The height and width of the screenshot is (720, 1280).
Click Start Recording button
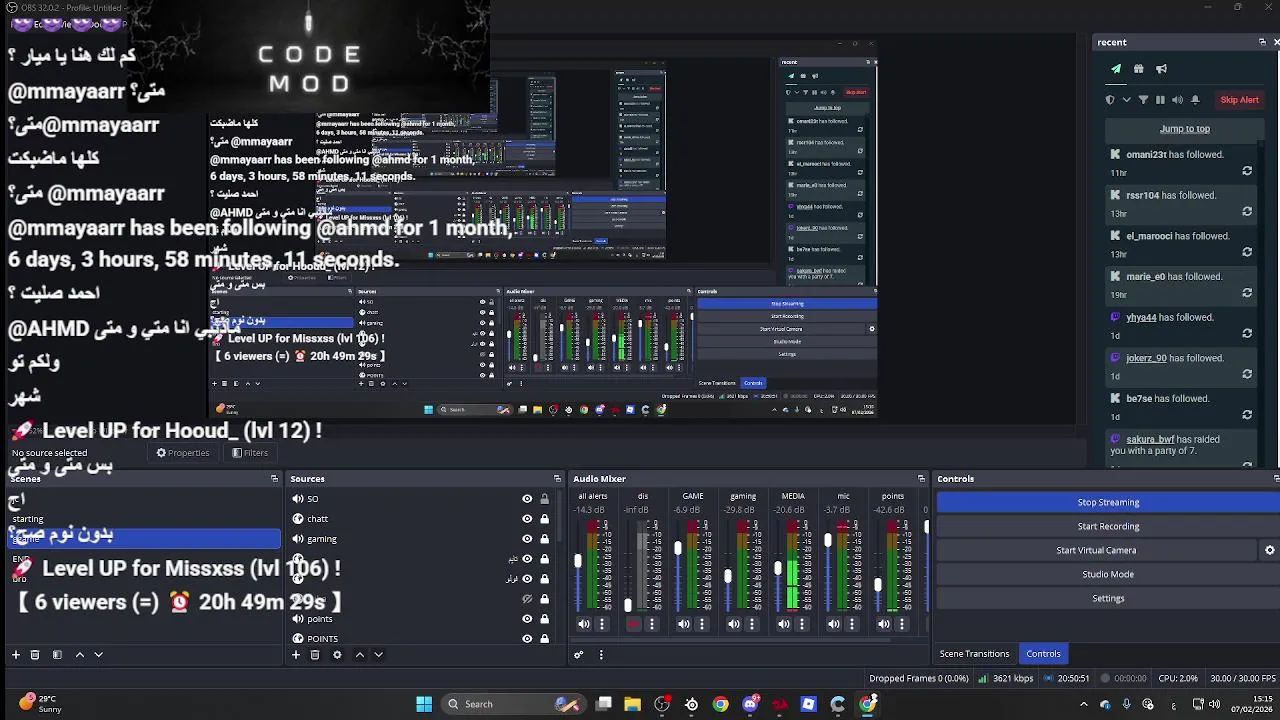pyautogui.click(x=1108, y=526)
